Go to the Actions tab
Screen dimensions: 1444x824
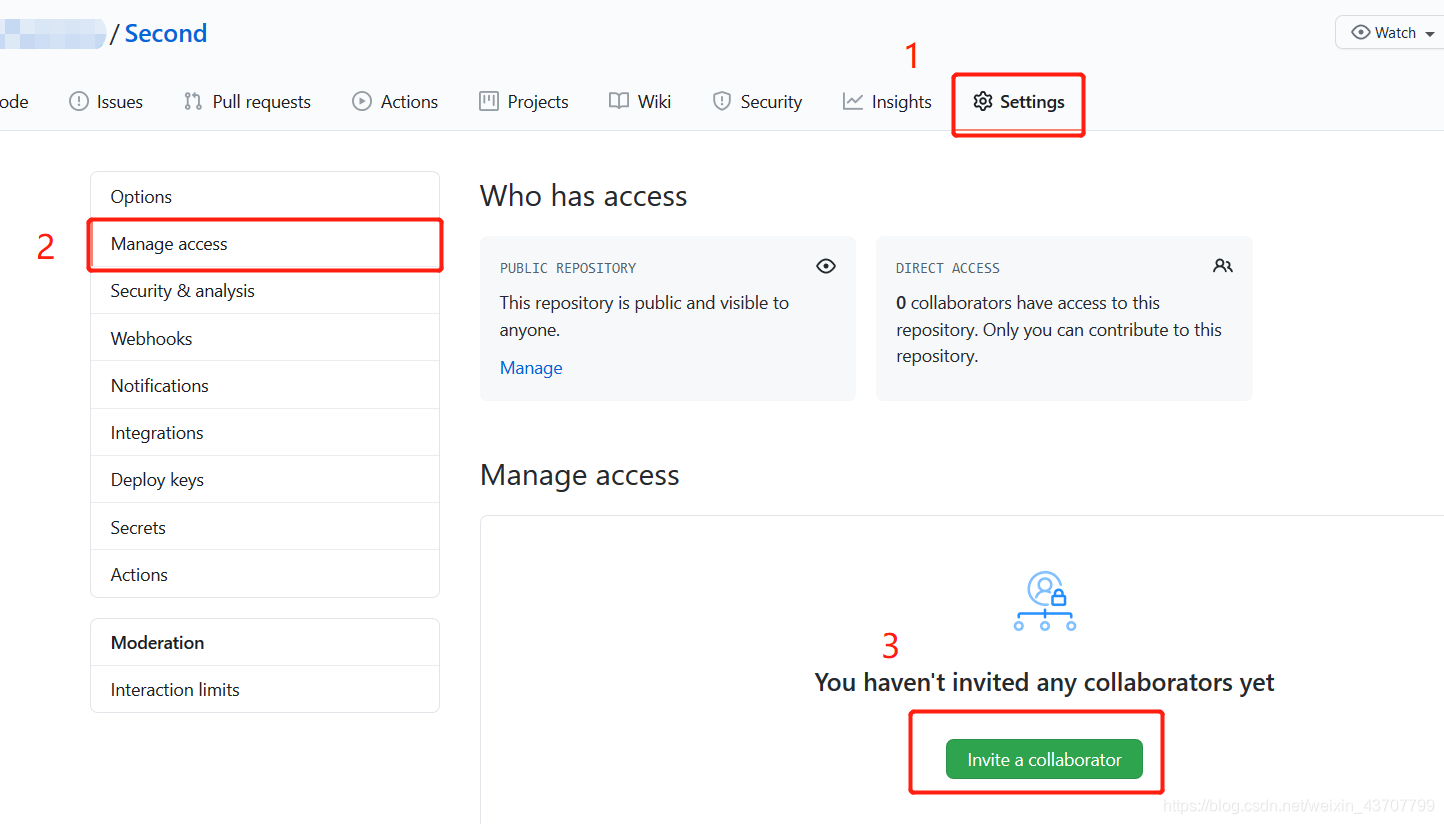(395, 101)
